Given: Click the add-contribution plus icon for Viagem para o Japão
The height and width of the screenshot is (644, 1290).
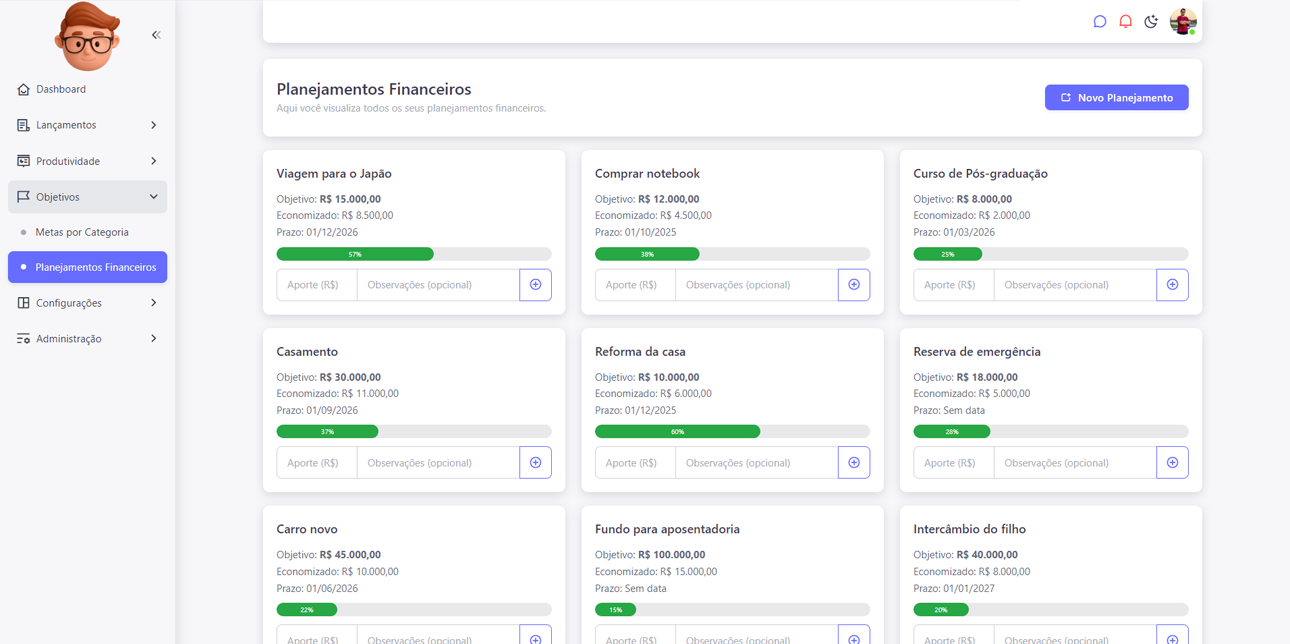Looking at the screenshot, I should coord(535,285).
